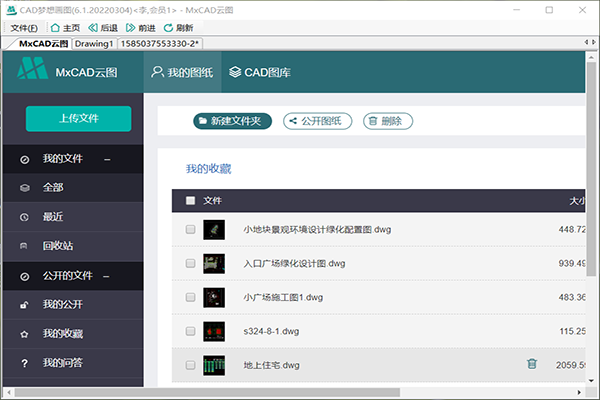
Task: Check the box for s324-8-1.dwg
Action: tap(190, 330)
